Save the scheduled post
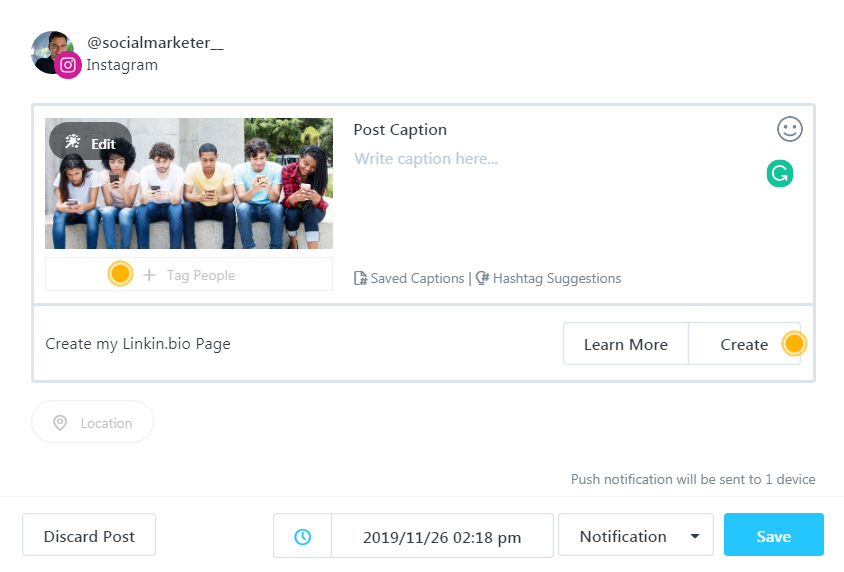 (x=773, y=536)
